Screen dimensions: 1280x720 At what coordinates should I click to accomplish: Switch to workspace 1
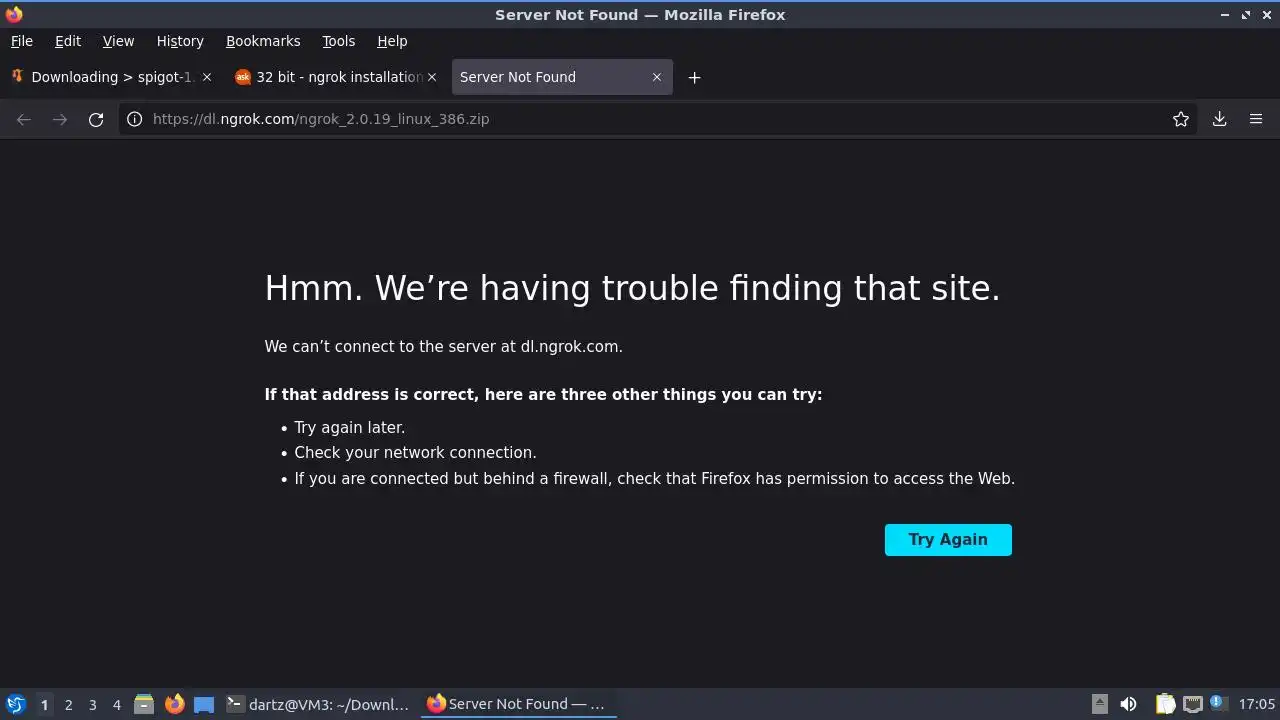coord(44,705)
